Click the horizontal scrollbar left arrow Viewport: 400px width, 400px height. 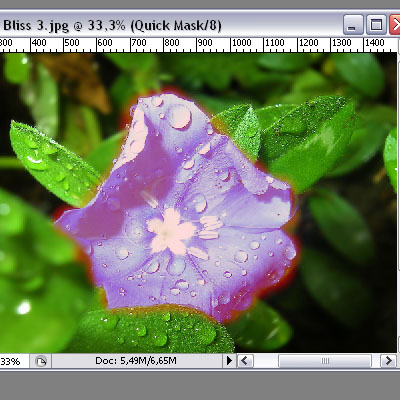point(245,361)
